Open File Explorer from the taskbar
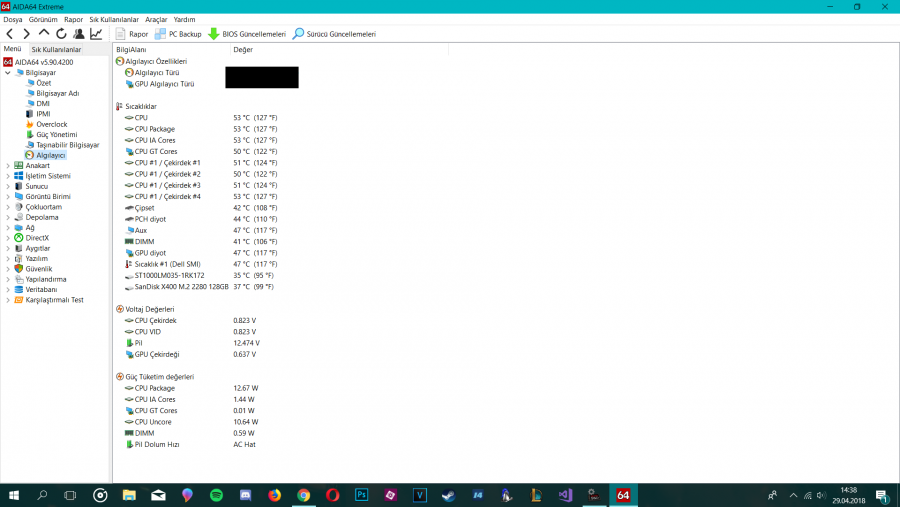Screen dimensions: 900x507 (x=129, y=496)
